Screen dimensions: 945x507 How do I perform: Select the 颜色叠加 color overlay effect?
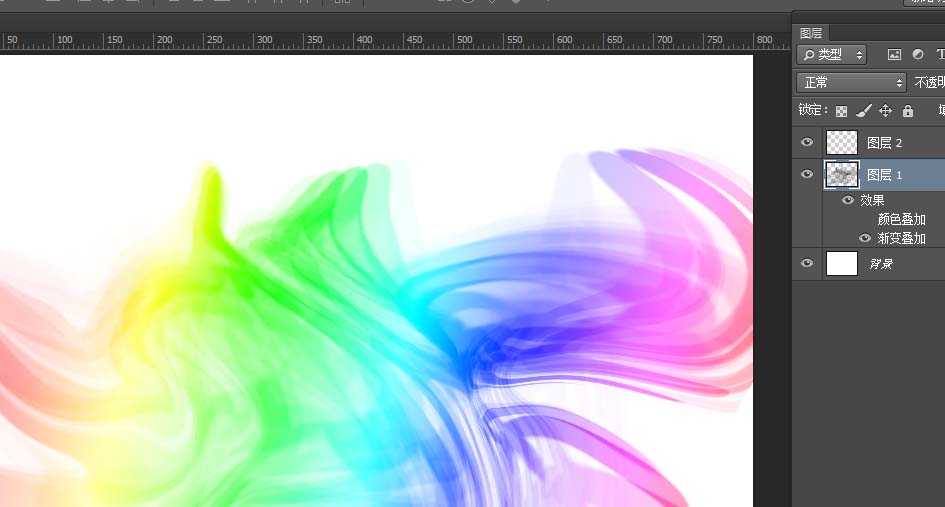(x=901, y=219)
